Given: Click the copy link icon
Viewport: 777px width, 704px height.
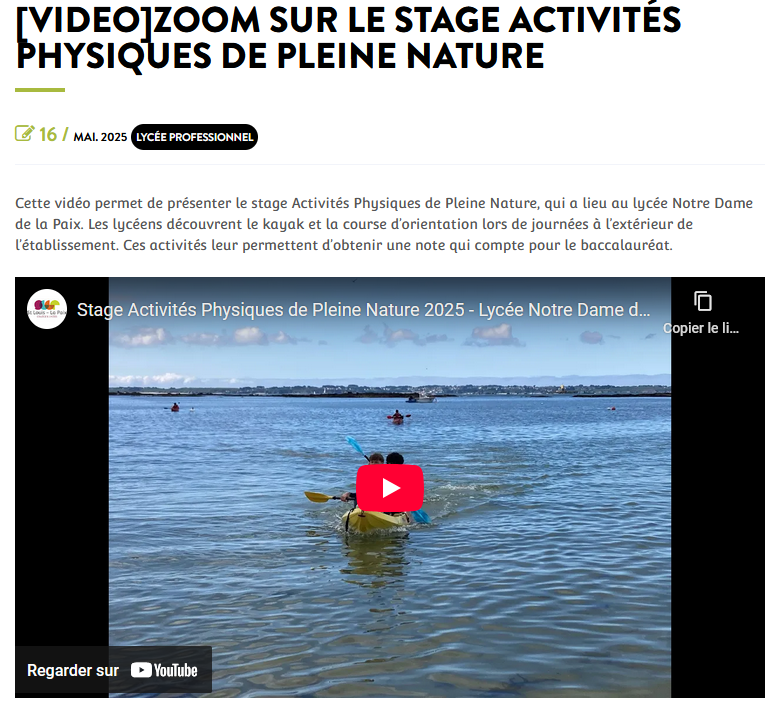Looking at the screenshot, I should pos(703,301).
